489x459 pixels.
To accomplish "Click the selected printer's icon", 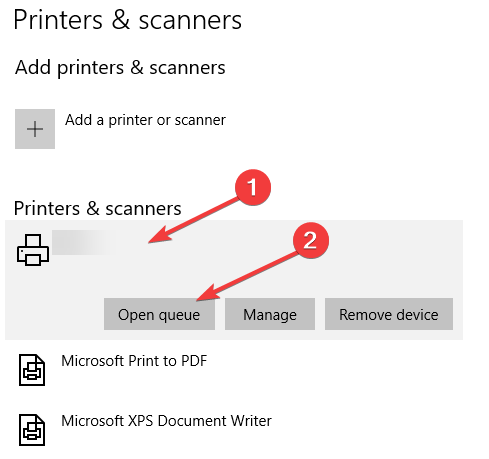I will pyautogui.click(x=33, y=250).
